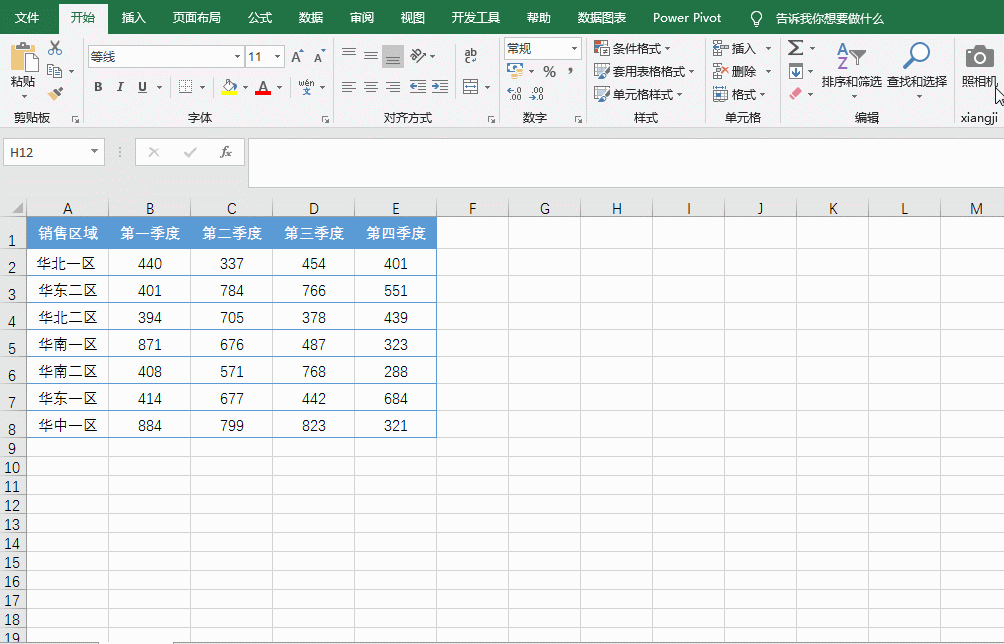Apply center horizontal alignment
The width and height of the screenshot is (1004, 644).
coord(371,86)
